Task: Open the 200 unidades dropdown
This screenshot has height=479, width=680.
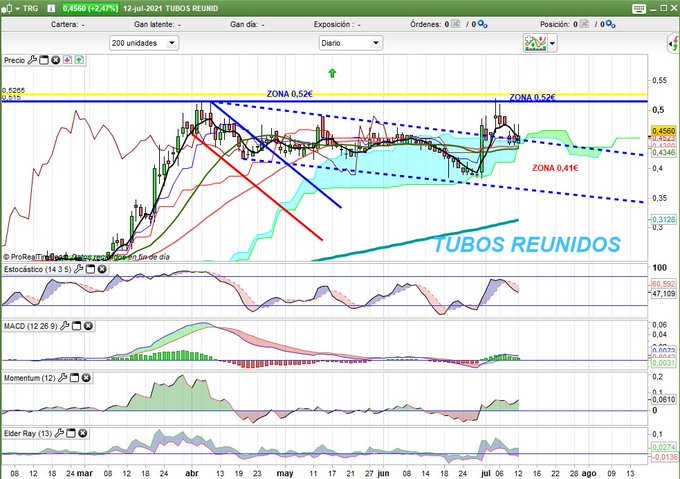Action: click(x=144, y=43)
